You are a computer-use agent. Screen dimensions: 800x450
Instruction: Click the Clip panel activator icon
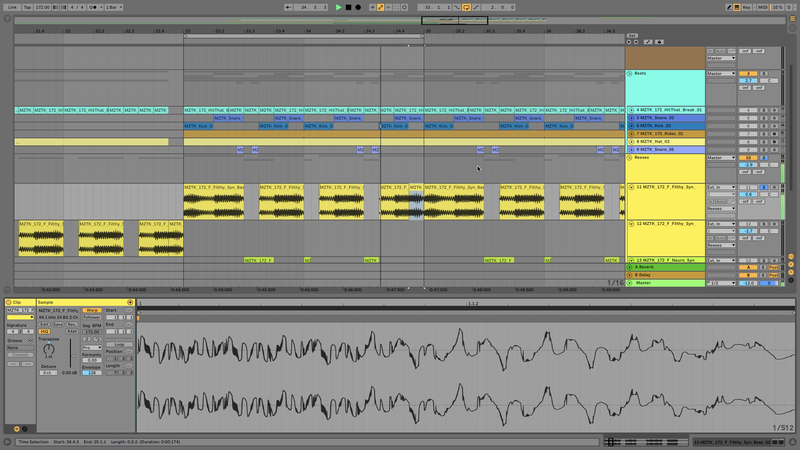pyautogui.click(x=8, y=303)
